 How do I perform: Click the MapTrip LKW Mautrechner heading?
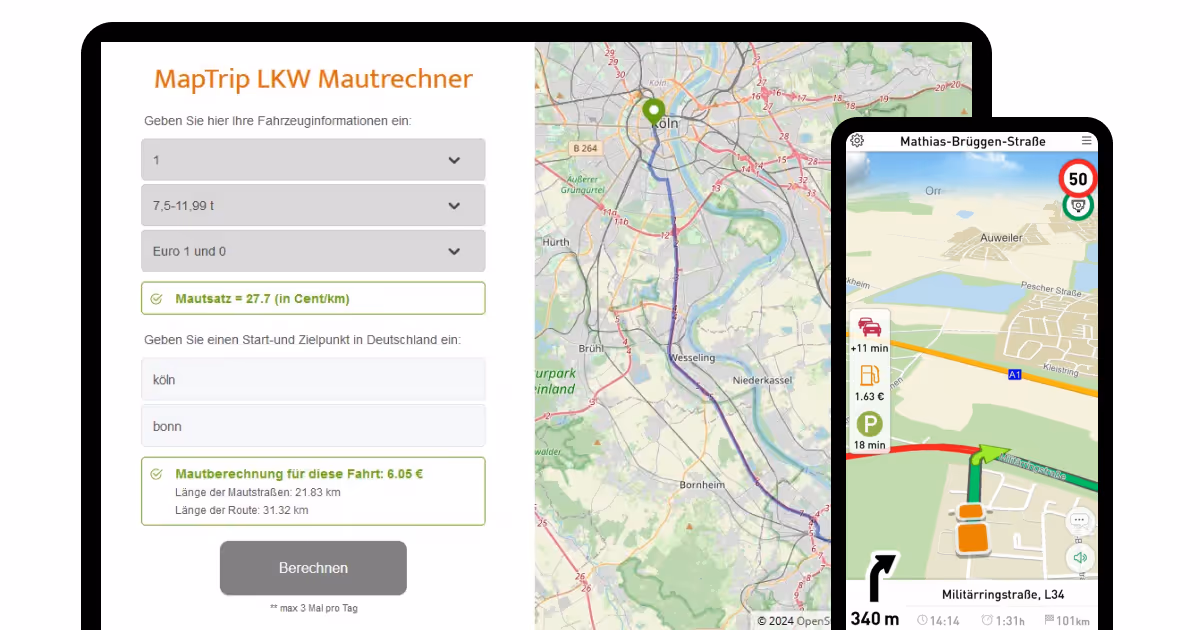313,79
